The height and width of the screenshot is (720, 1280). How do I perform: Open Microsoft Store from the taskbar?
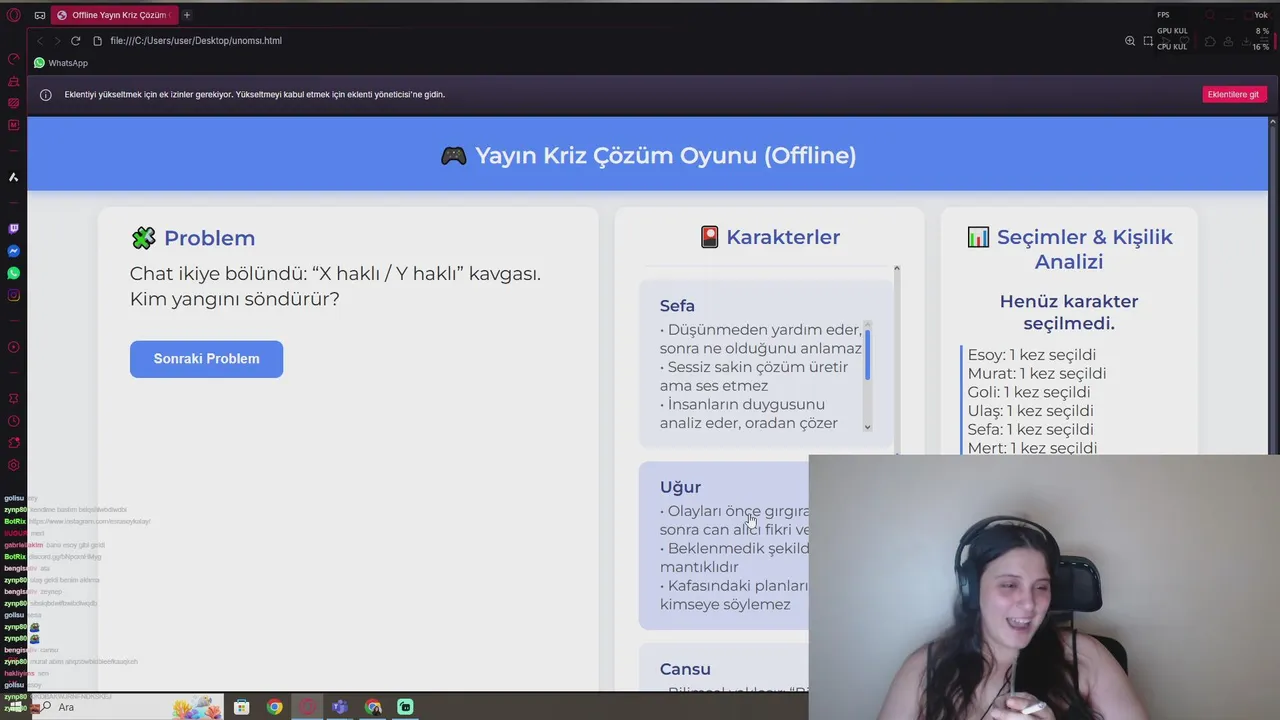click(242, 707)
